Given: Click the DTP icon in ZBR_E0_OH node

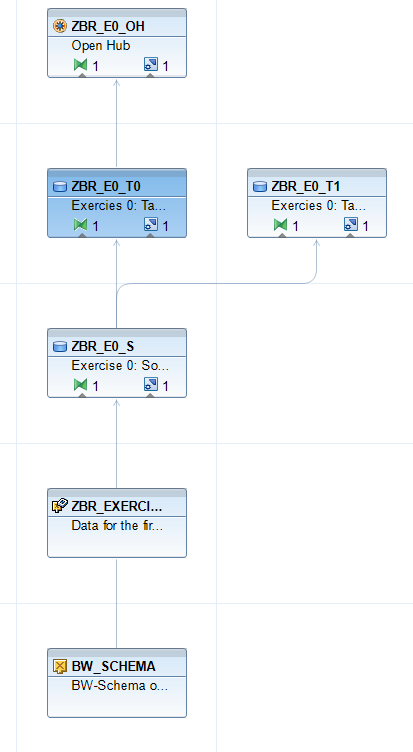Looking at the screenshot, I should 151,64.
